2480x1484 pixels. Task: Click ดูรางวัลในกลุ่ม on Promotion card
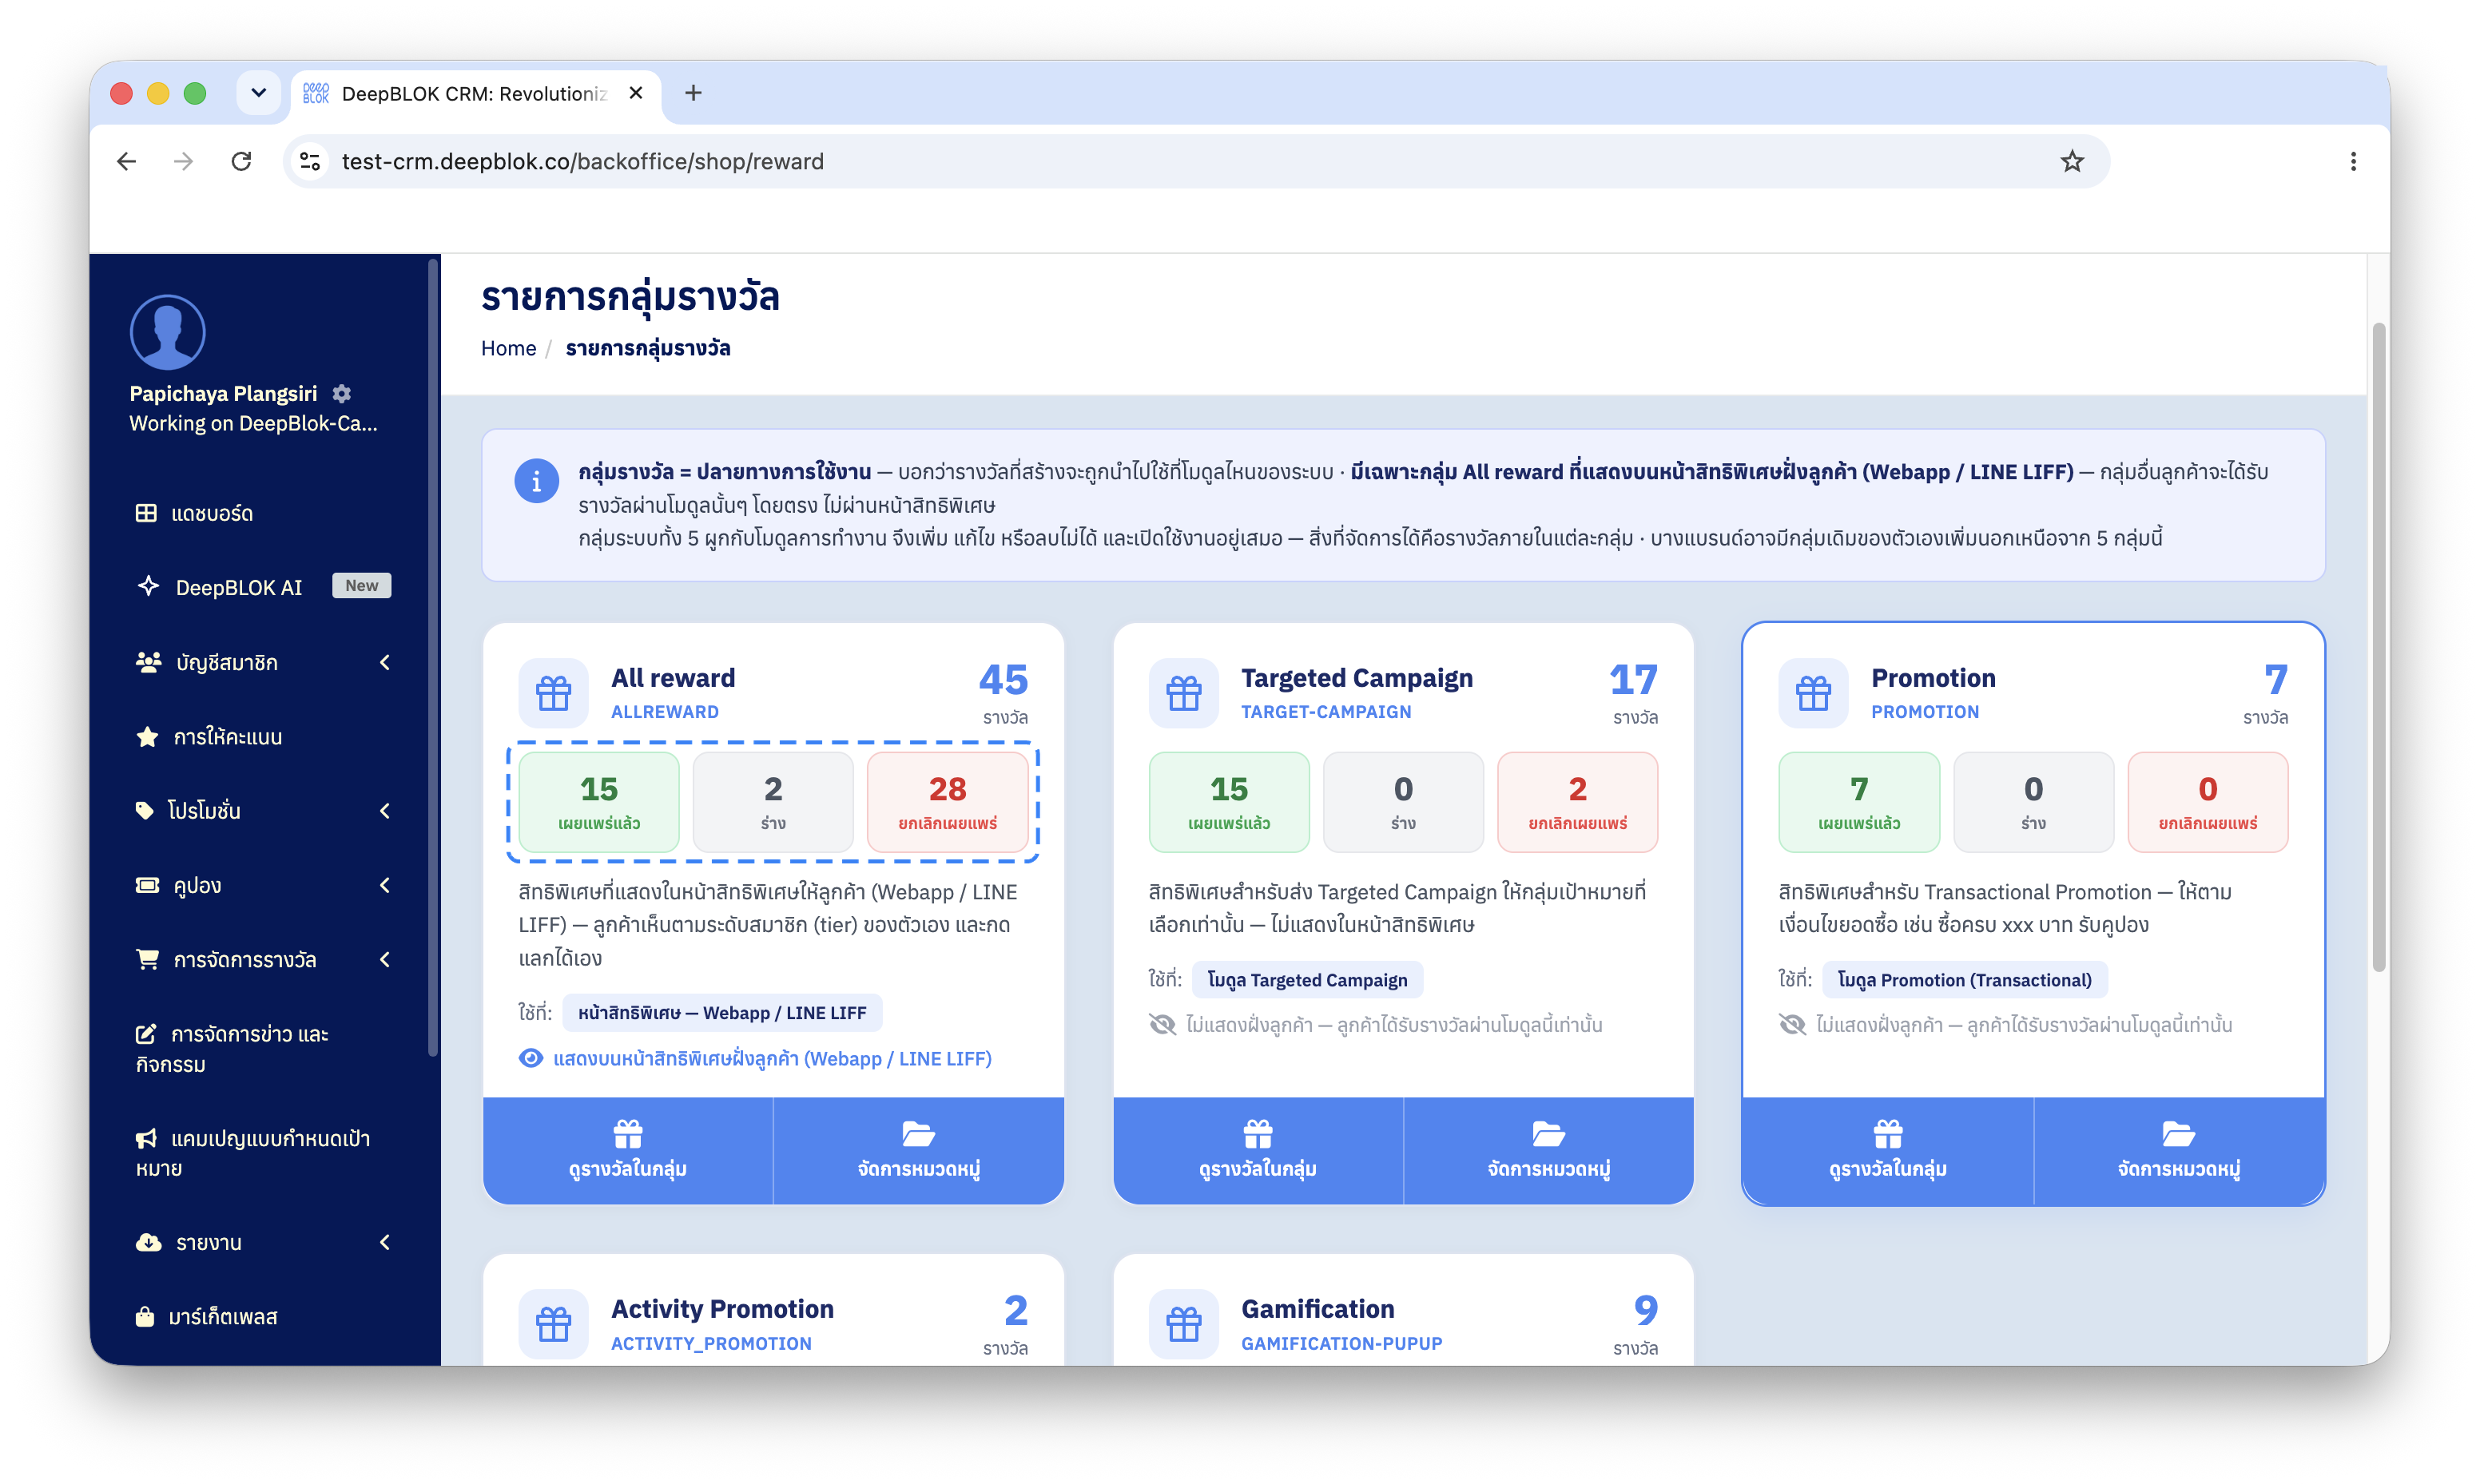coord(1888,1150)
